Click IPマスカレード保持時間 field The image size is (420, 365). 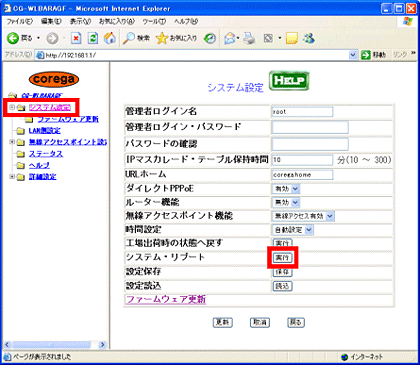pyautogui.click(x=302, y=160)
